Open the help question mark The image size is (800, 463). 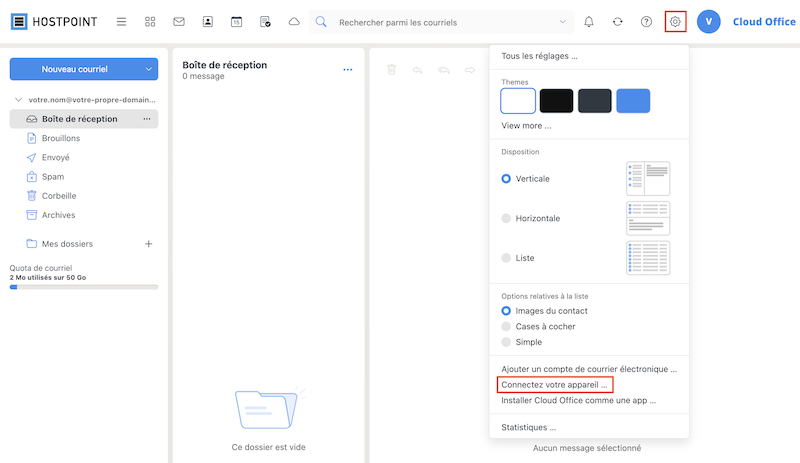[x=646, y=22]
